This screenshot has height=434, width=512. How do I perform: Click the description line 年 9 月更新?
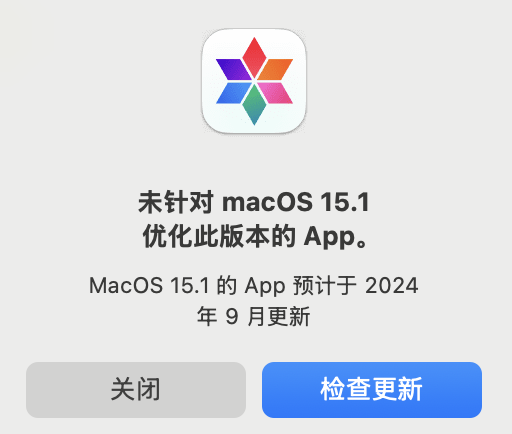pyautogui.click(x=254, y=316)
